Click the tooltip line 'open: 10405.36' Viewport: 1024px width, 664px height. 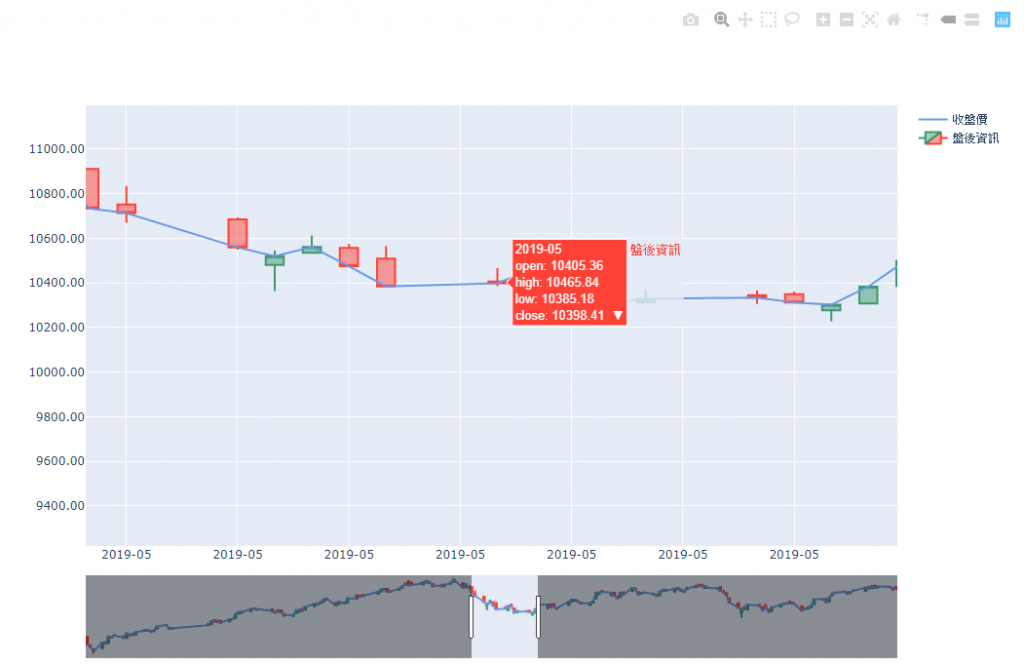[559, 266]
